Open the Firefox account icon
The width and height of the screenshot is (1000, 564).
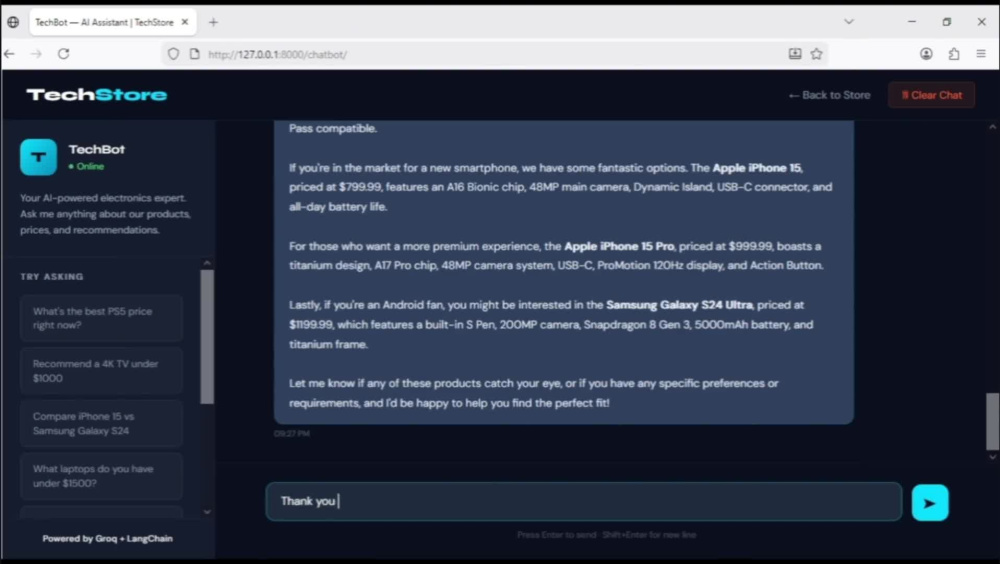(x=926, y=54)
